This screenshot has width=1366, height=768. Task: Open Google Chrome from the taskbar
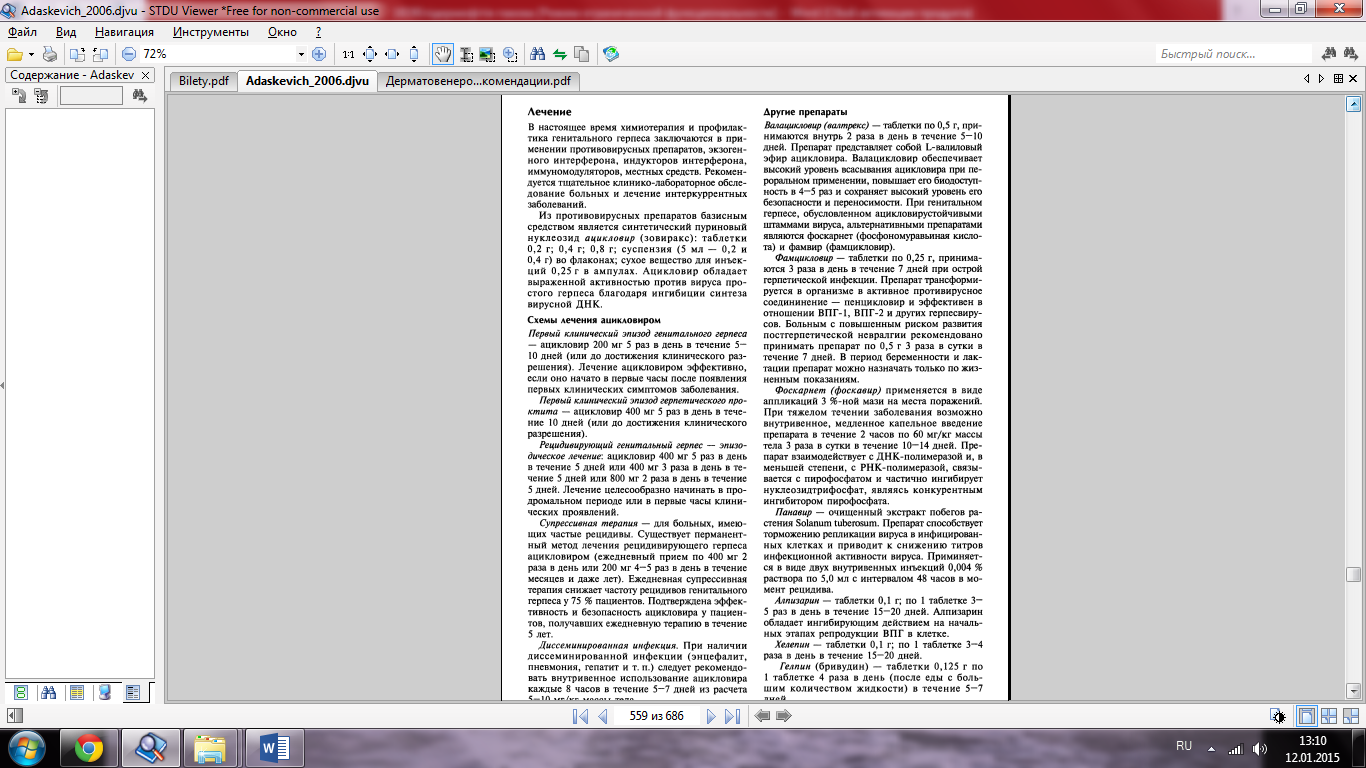coord(88,748)
